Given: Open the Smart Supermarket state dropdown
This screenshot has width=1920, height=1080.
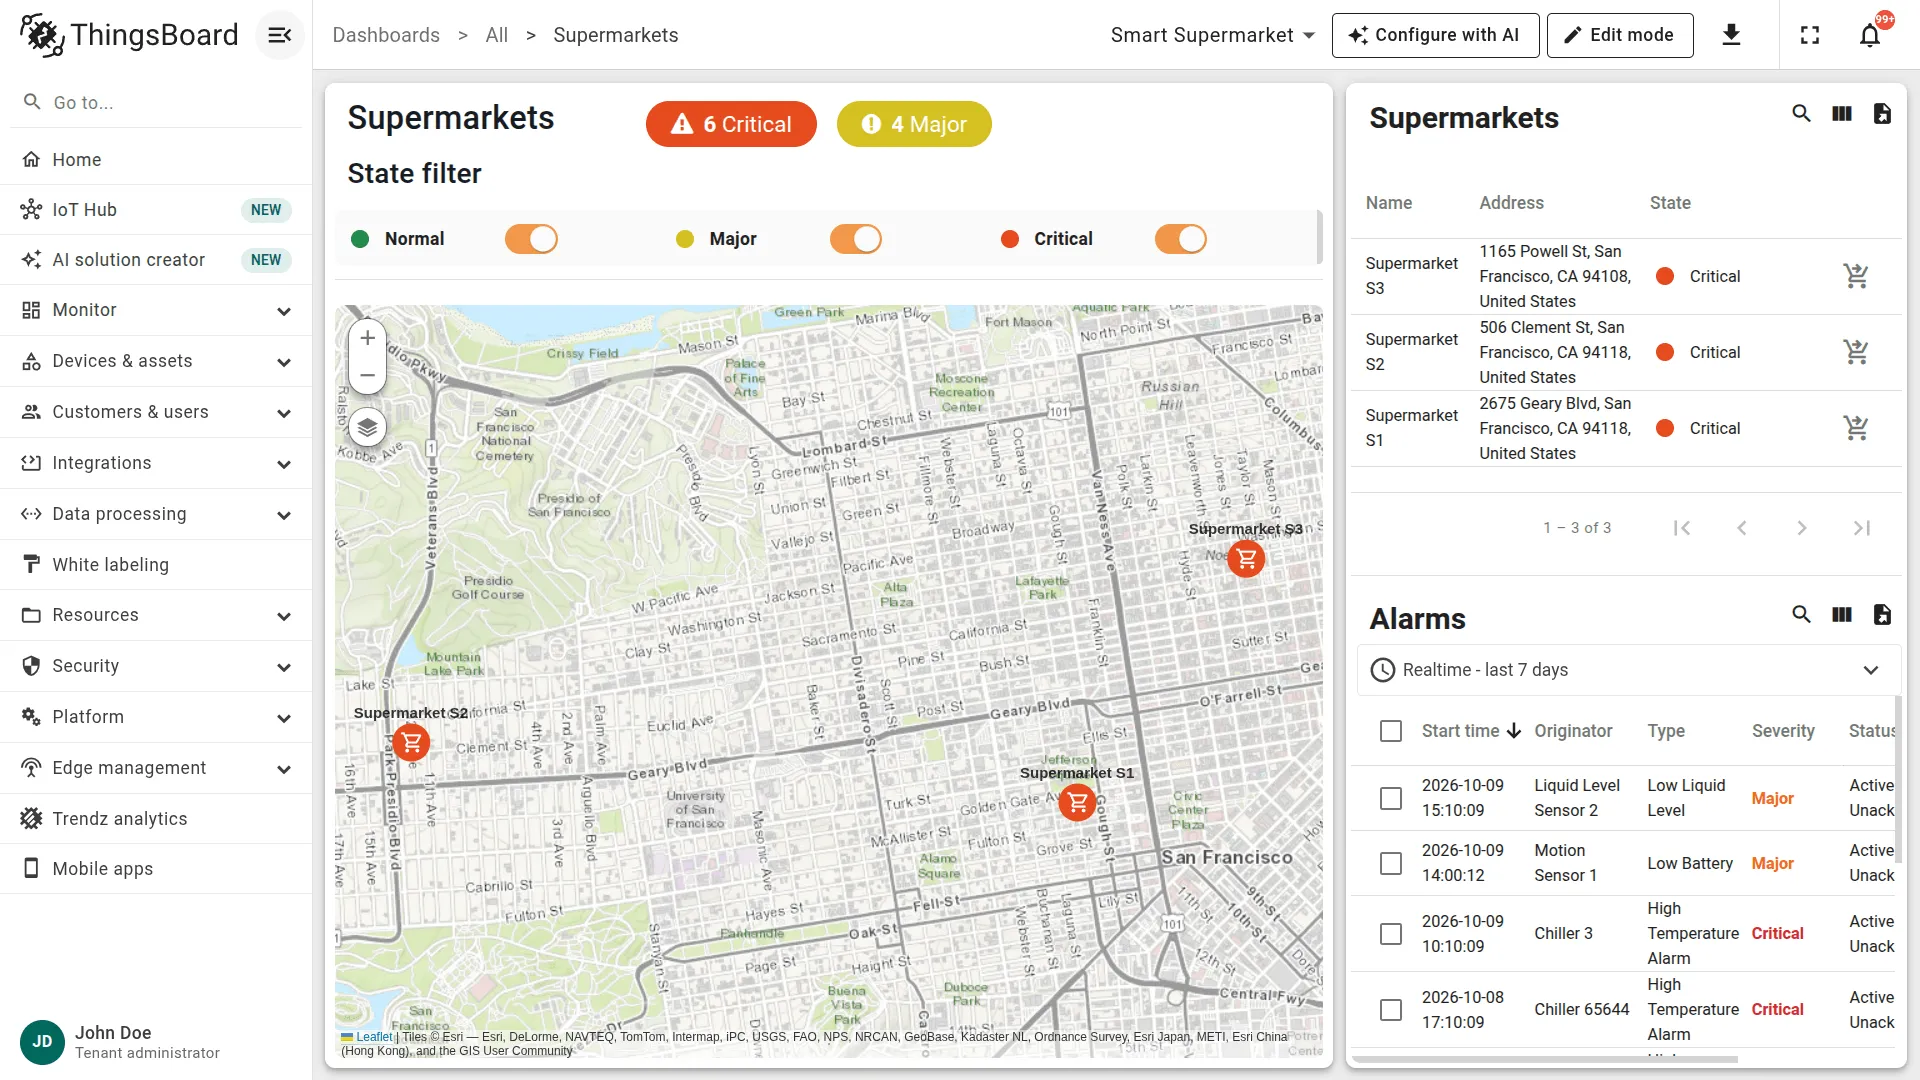Looking at the screenshot, I should [1212, 35].
